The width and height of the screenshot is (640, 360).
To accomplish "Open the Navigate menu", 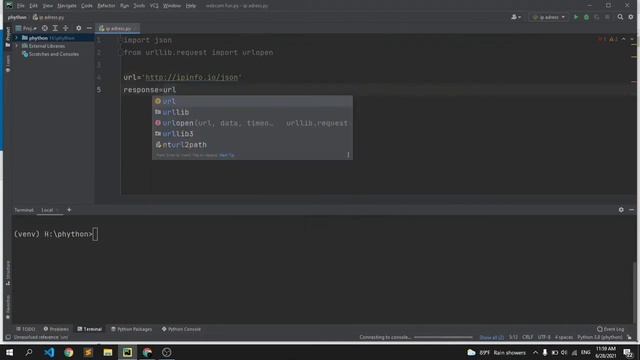I will click(x=67, y=6).
